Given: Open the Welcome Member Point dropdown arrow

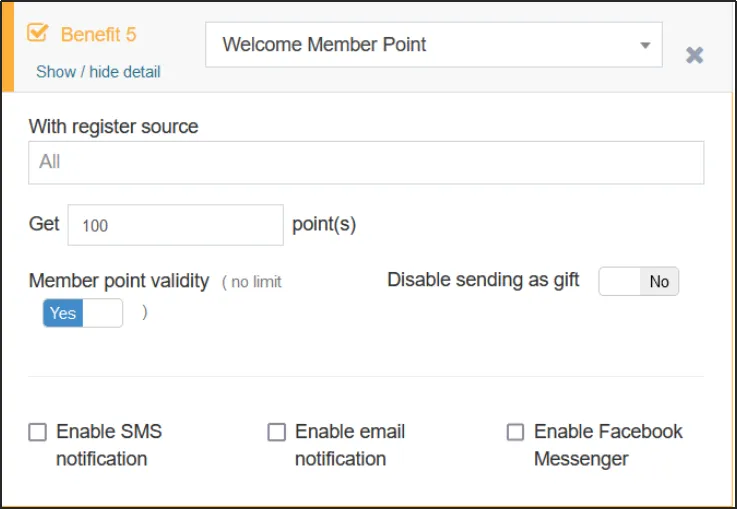Looking at the screenshot, I should (x=645, y=45).
